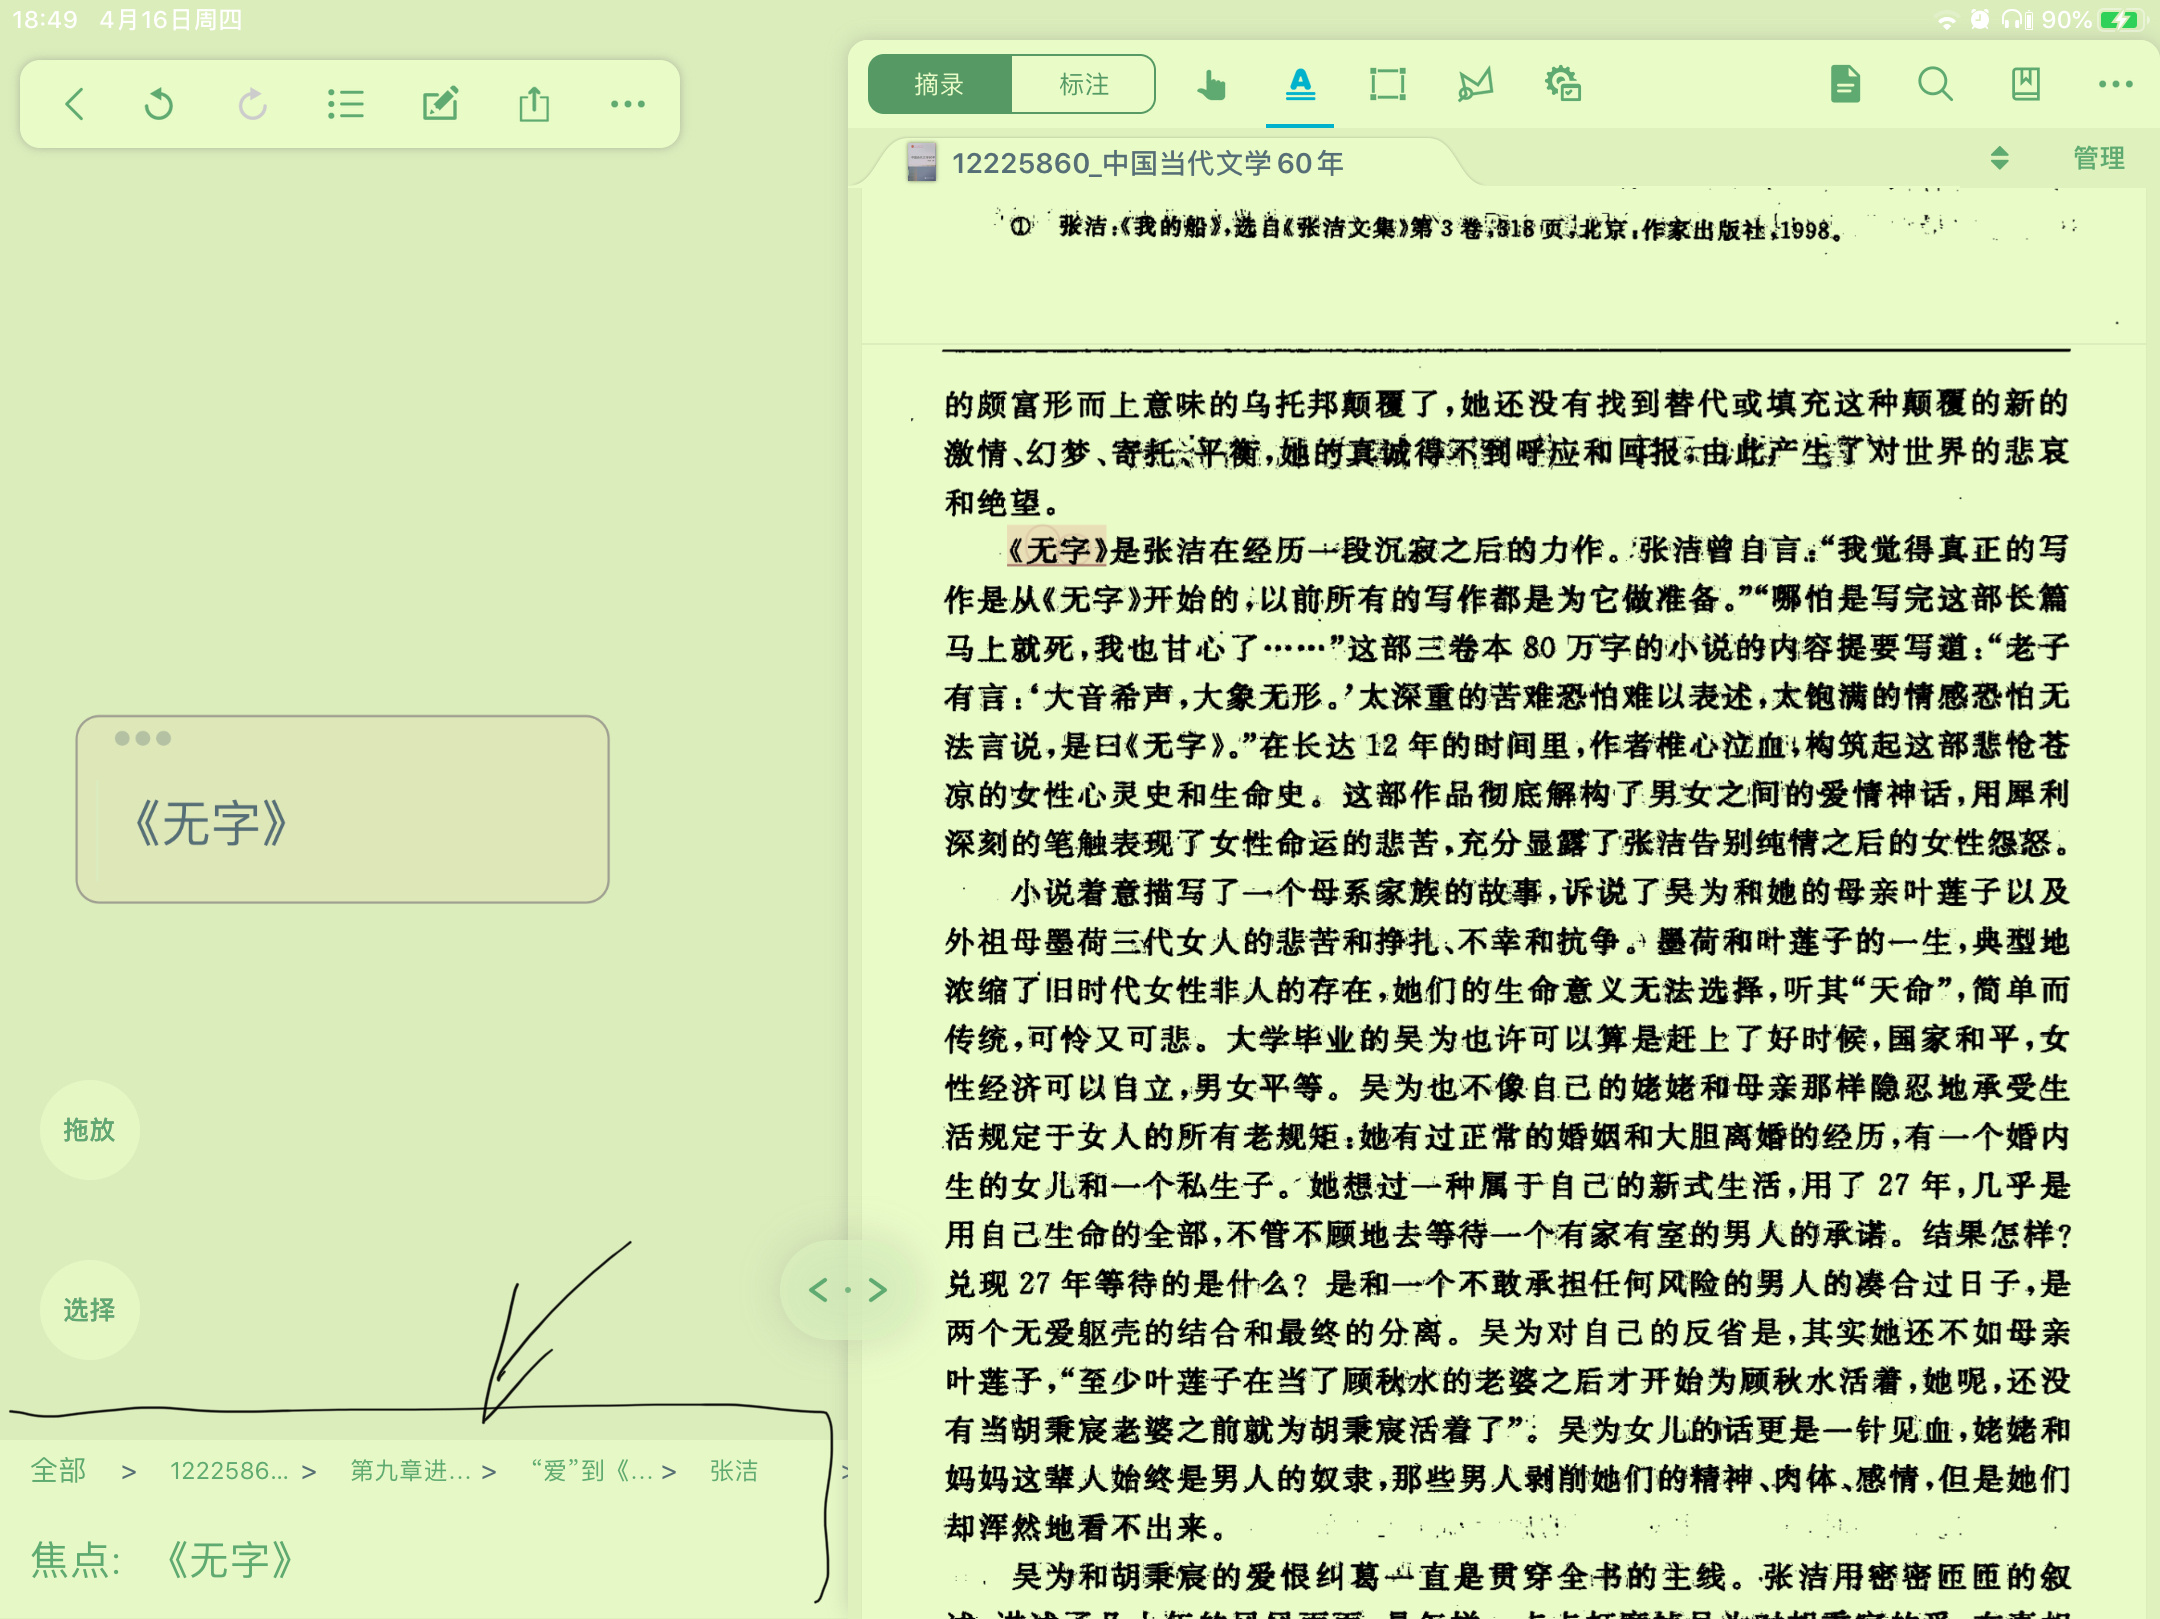The width and height of the screenshot is (2160, 1619).
Task: Share the mind map via export icon
Action: click(x=534, y=104)
